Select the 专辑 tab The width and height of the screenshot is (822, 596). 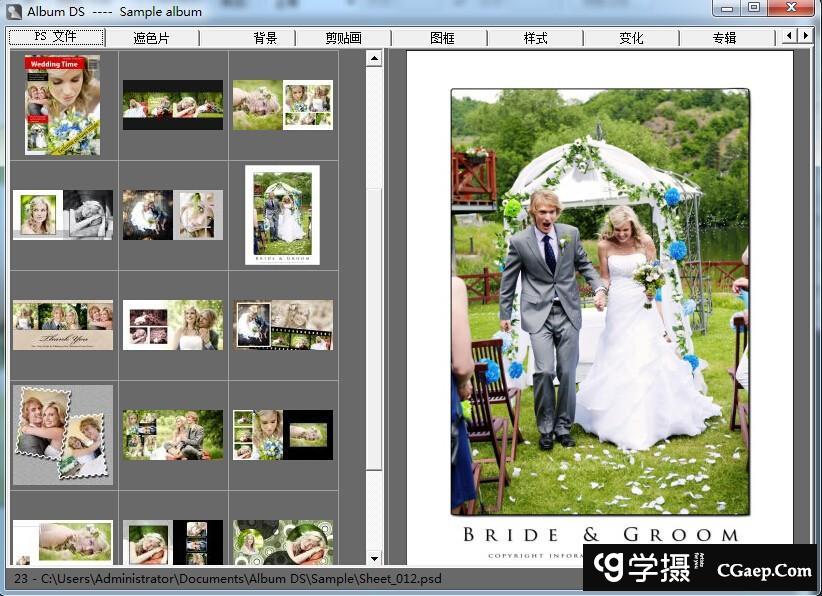725,38
